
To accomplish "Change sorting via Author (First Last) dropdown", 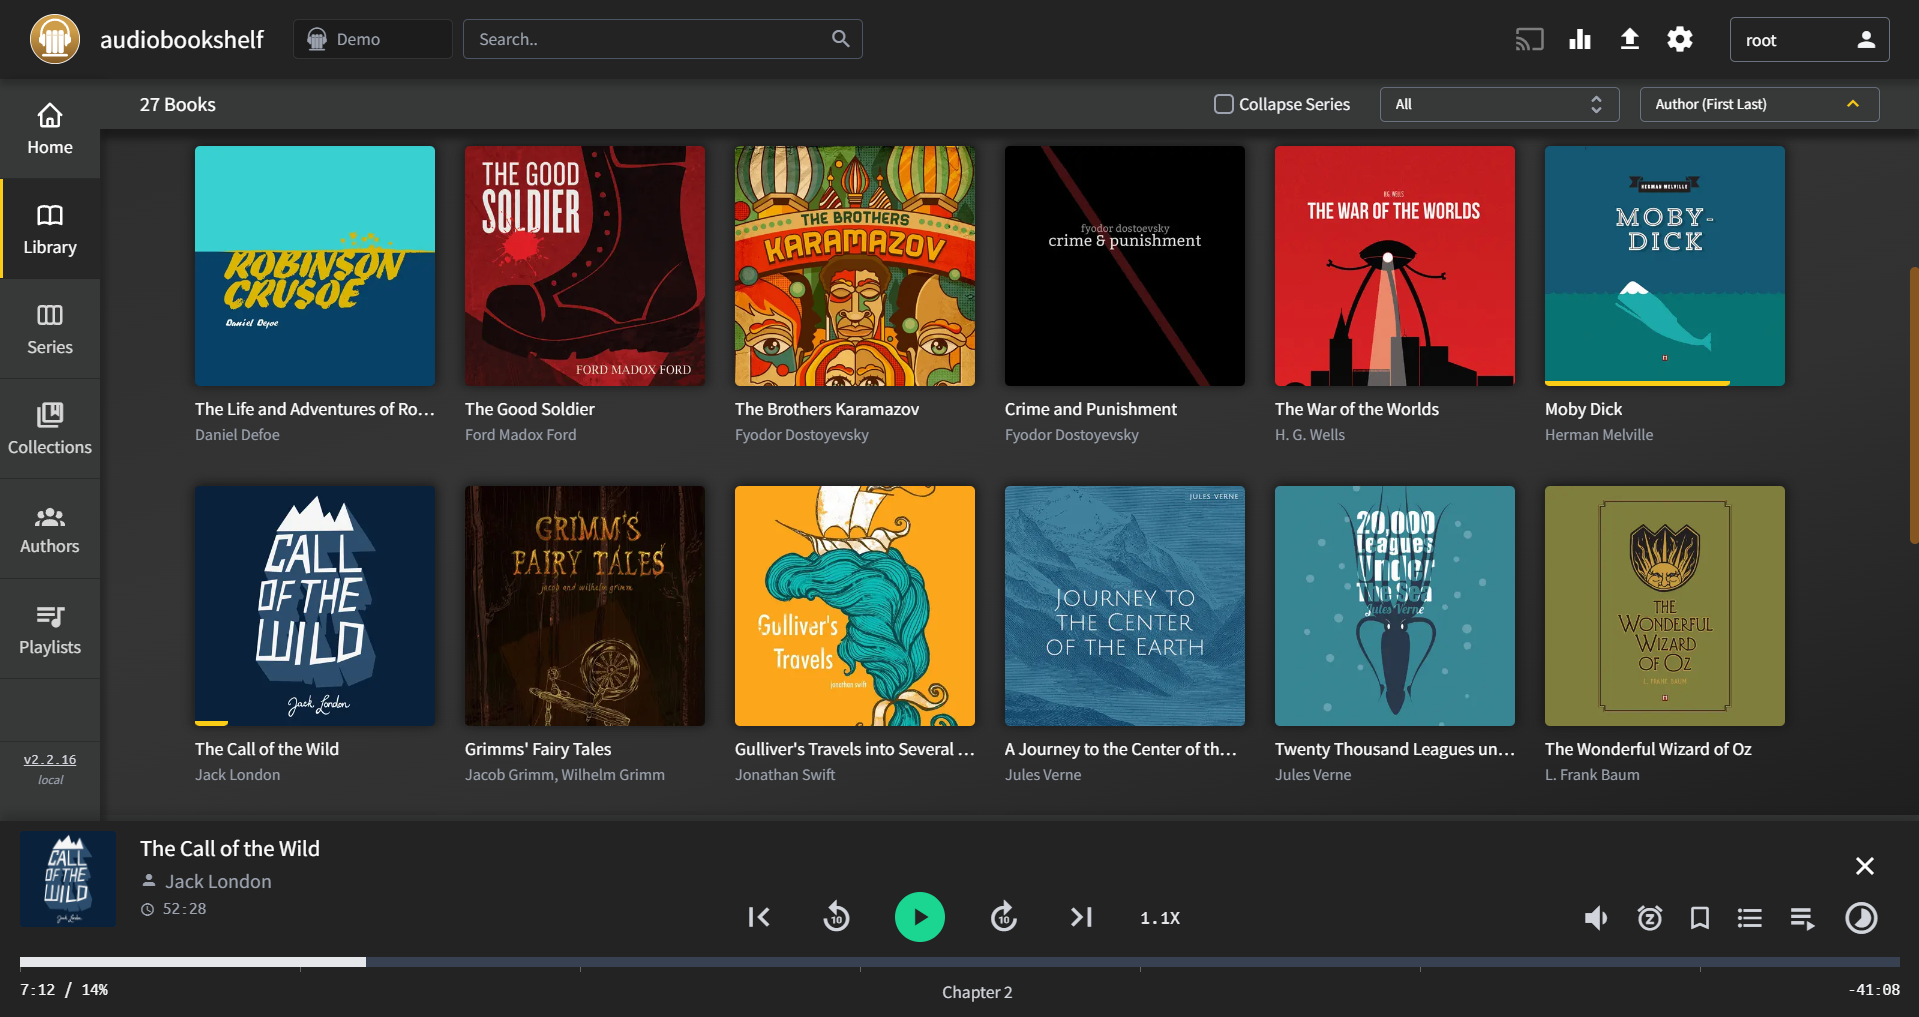I will [1758, 103].
